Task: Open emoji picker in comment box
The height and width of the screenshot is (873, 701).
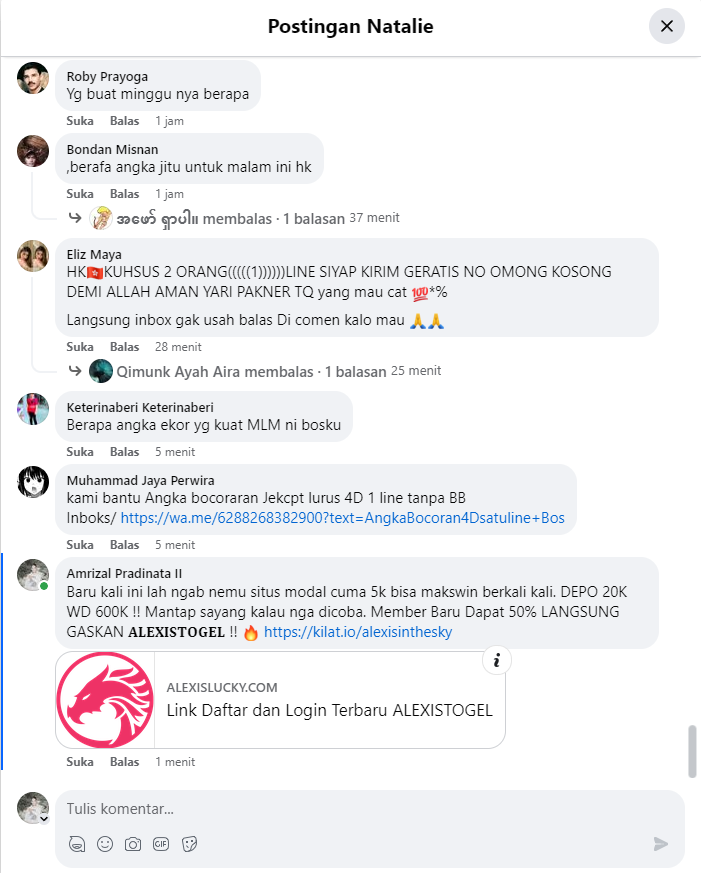Action: tap(105, 844)
